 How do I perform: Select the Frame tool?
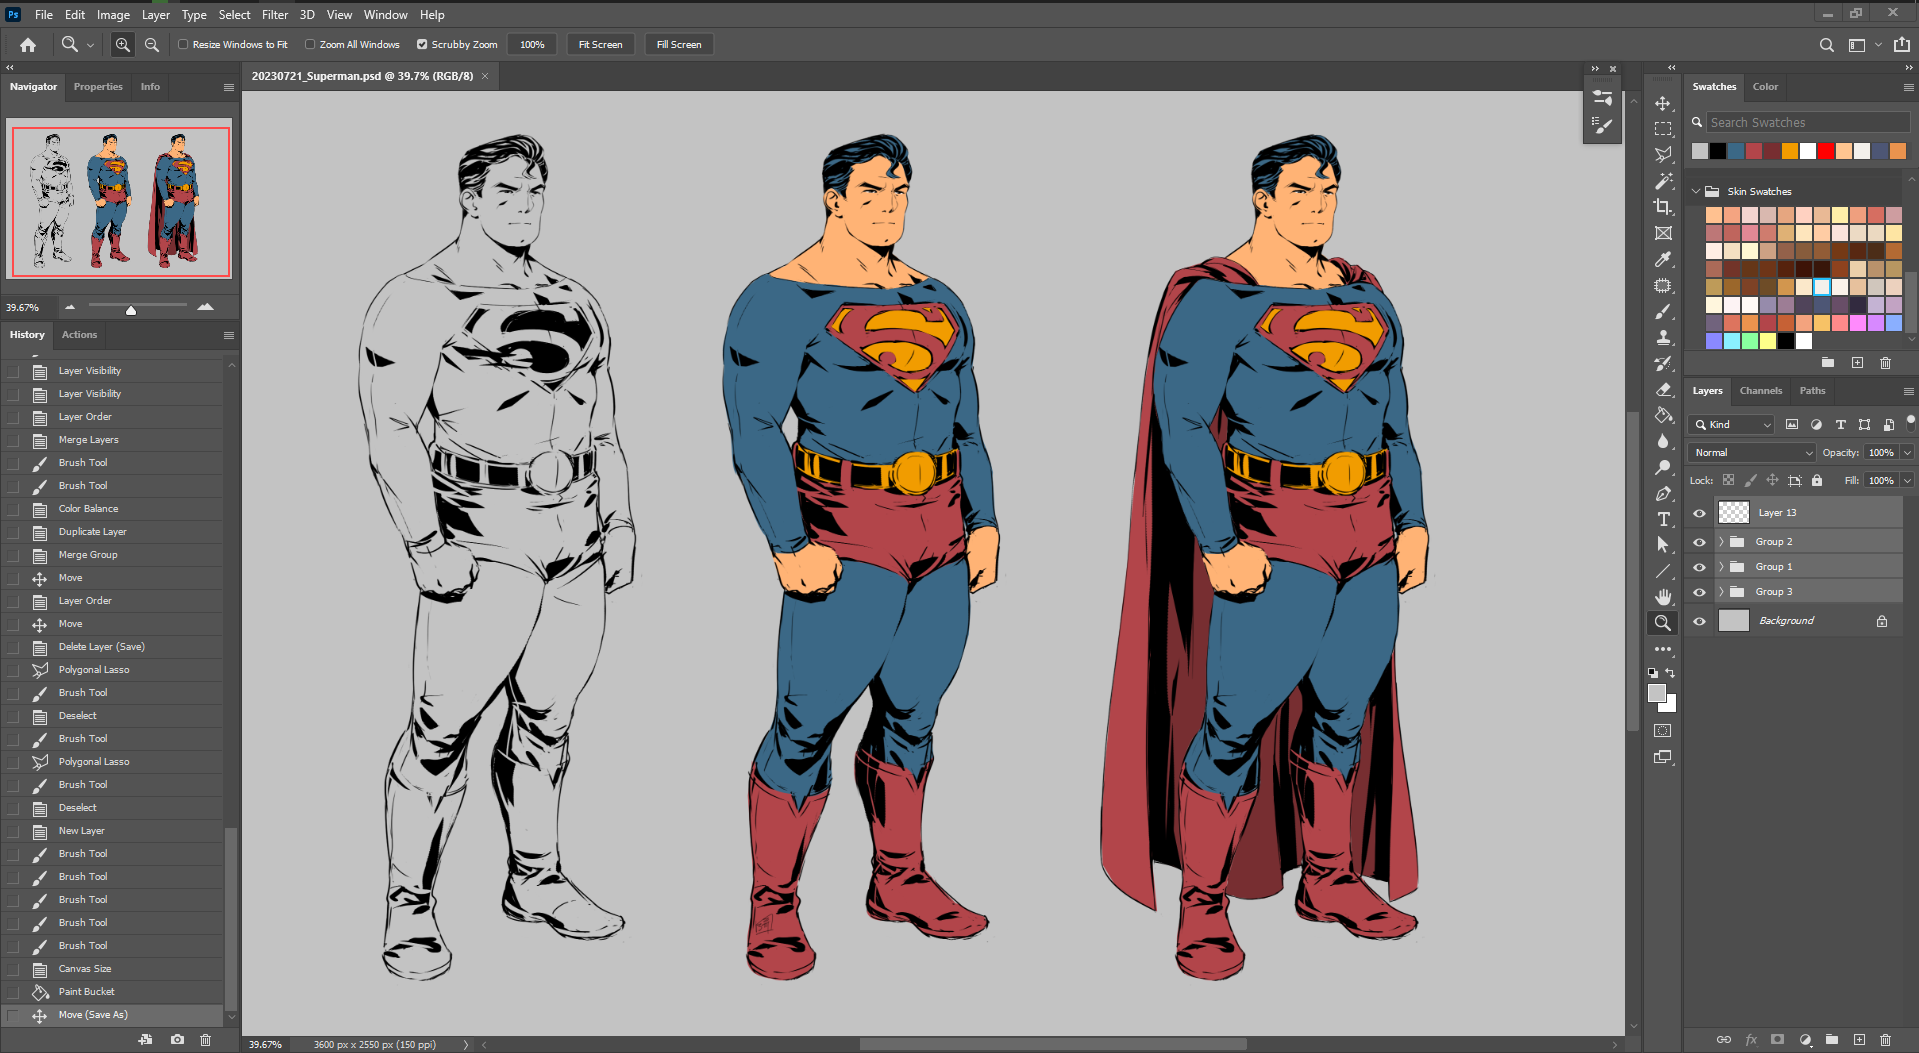1662,233
